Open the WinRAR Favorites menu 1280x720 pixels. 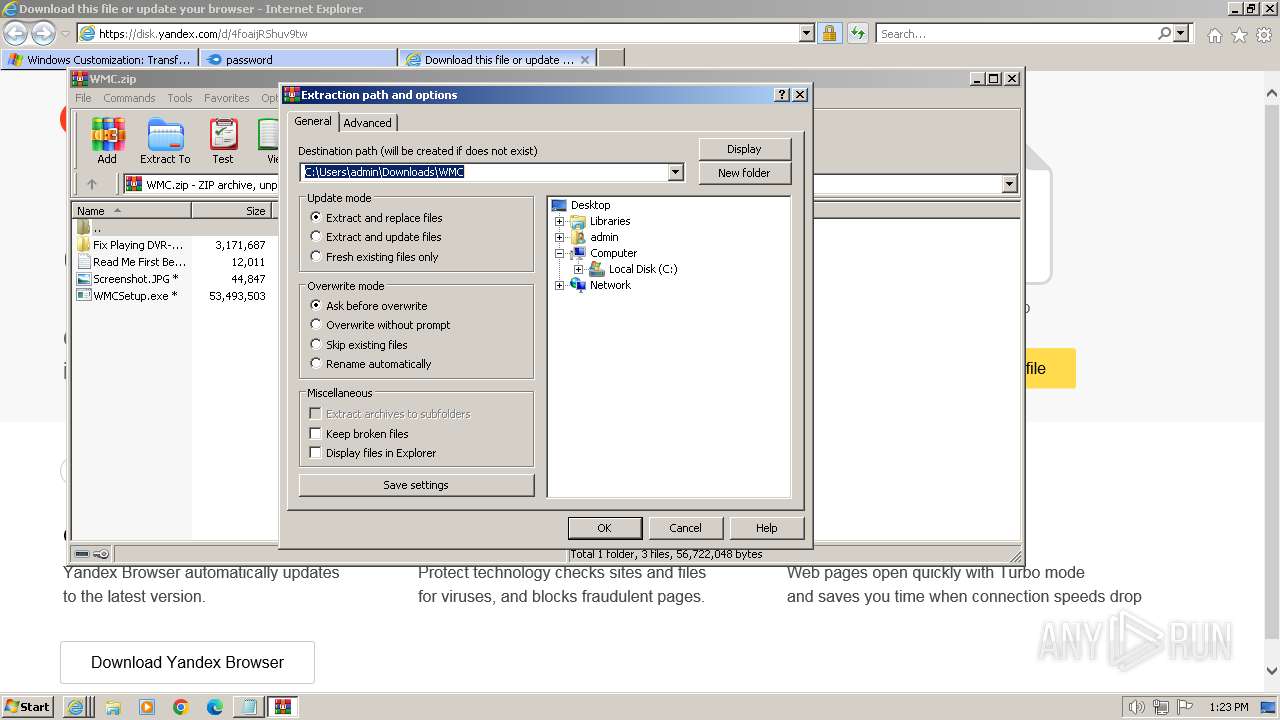pos(227,98)
